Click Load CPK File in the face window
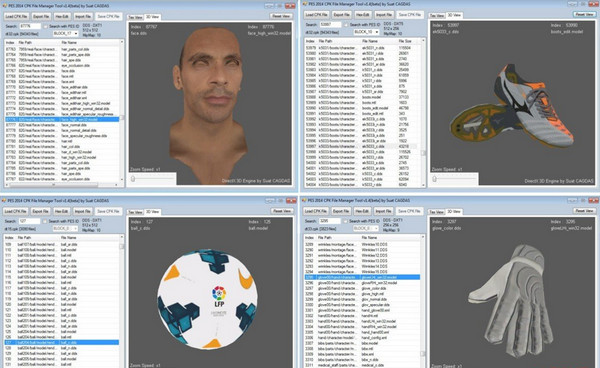The height and width of the screenshot is (368, 600). (16, 16)
